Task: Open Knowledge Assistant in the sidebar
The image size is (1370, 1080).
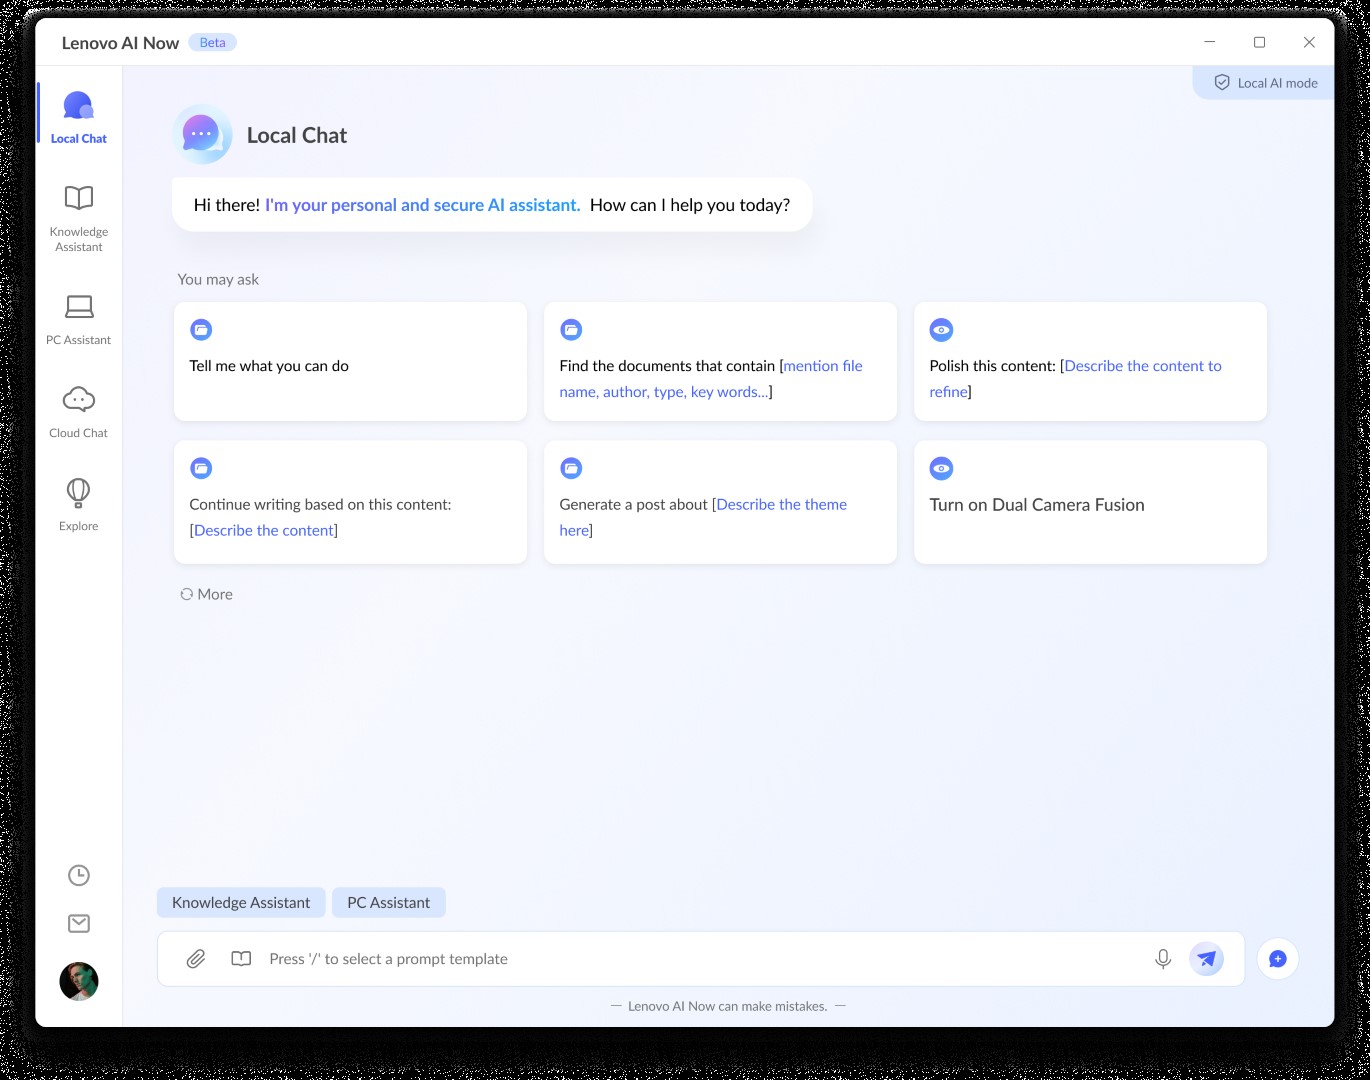Action: [x=79, y=218]
